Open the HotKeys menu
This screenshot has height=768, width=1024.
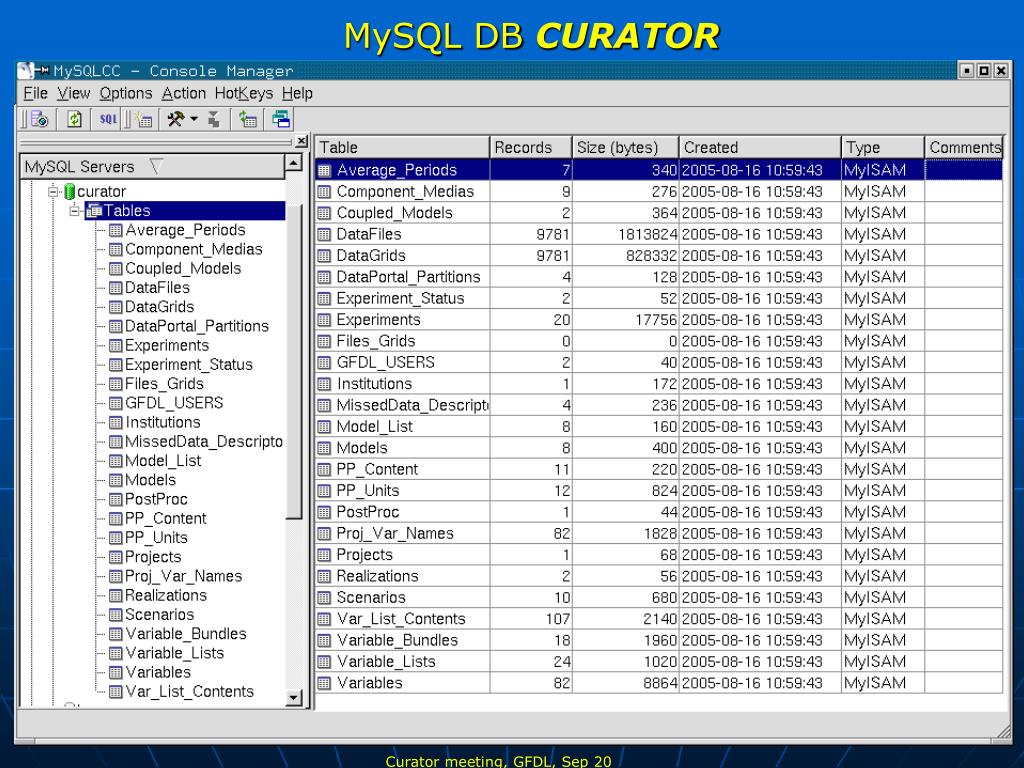coord(244,93)
